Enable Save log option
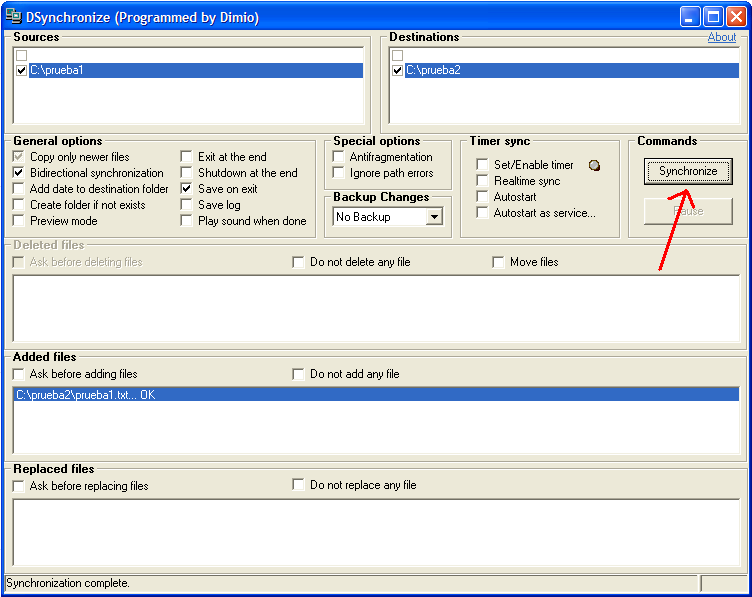This screenshot has width=752, height=597. click(x=187, y=205)
